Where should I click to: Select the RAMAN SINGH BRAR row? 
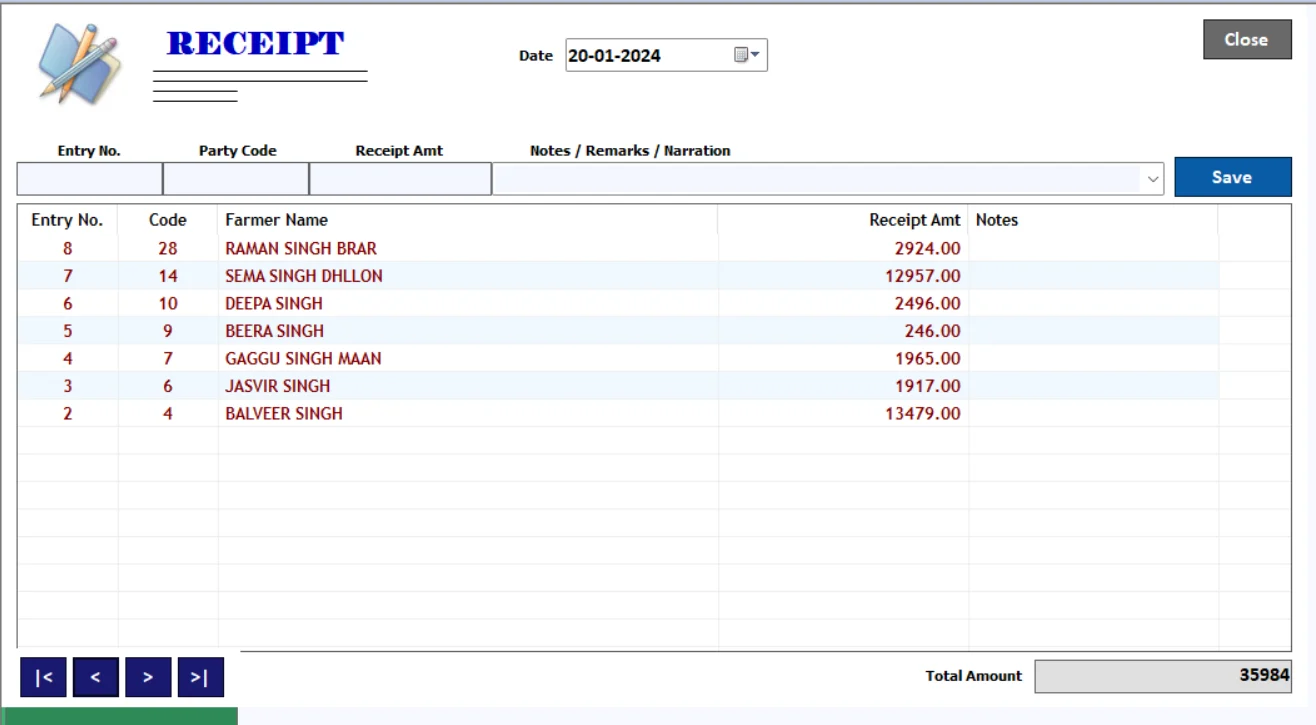pos(618,248)
